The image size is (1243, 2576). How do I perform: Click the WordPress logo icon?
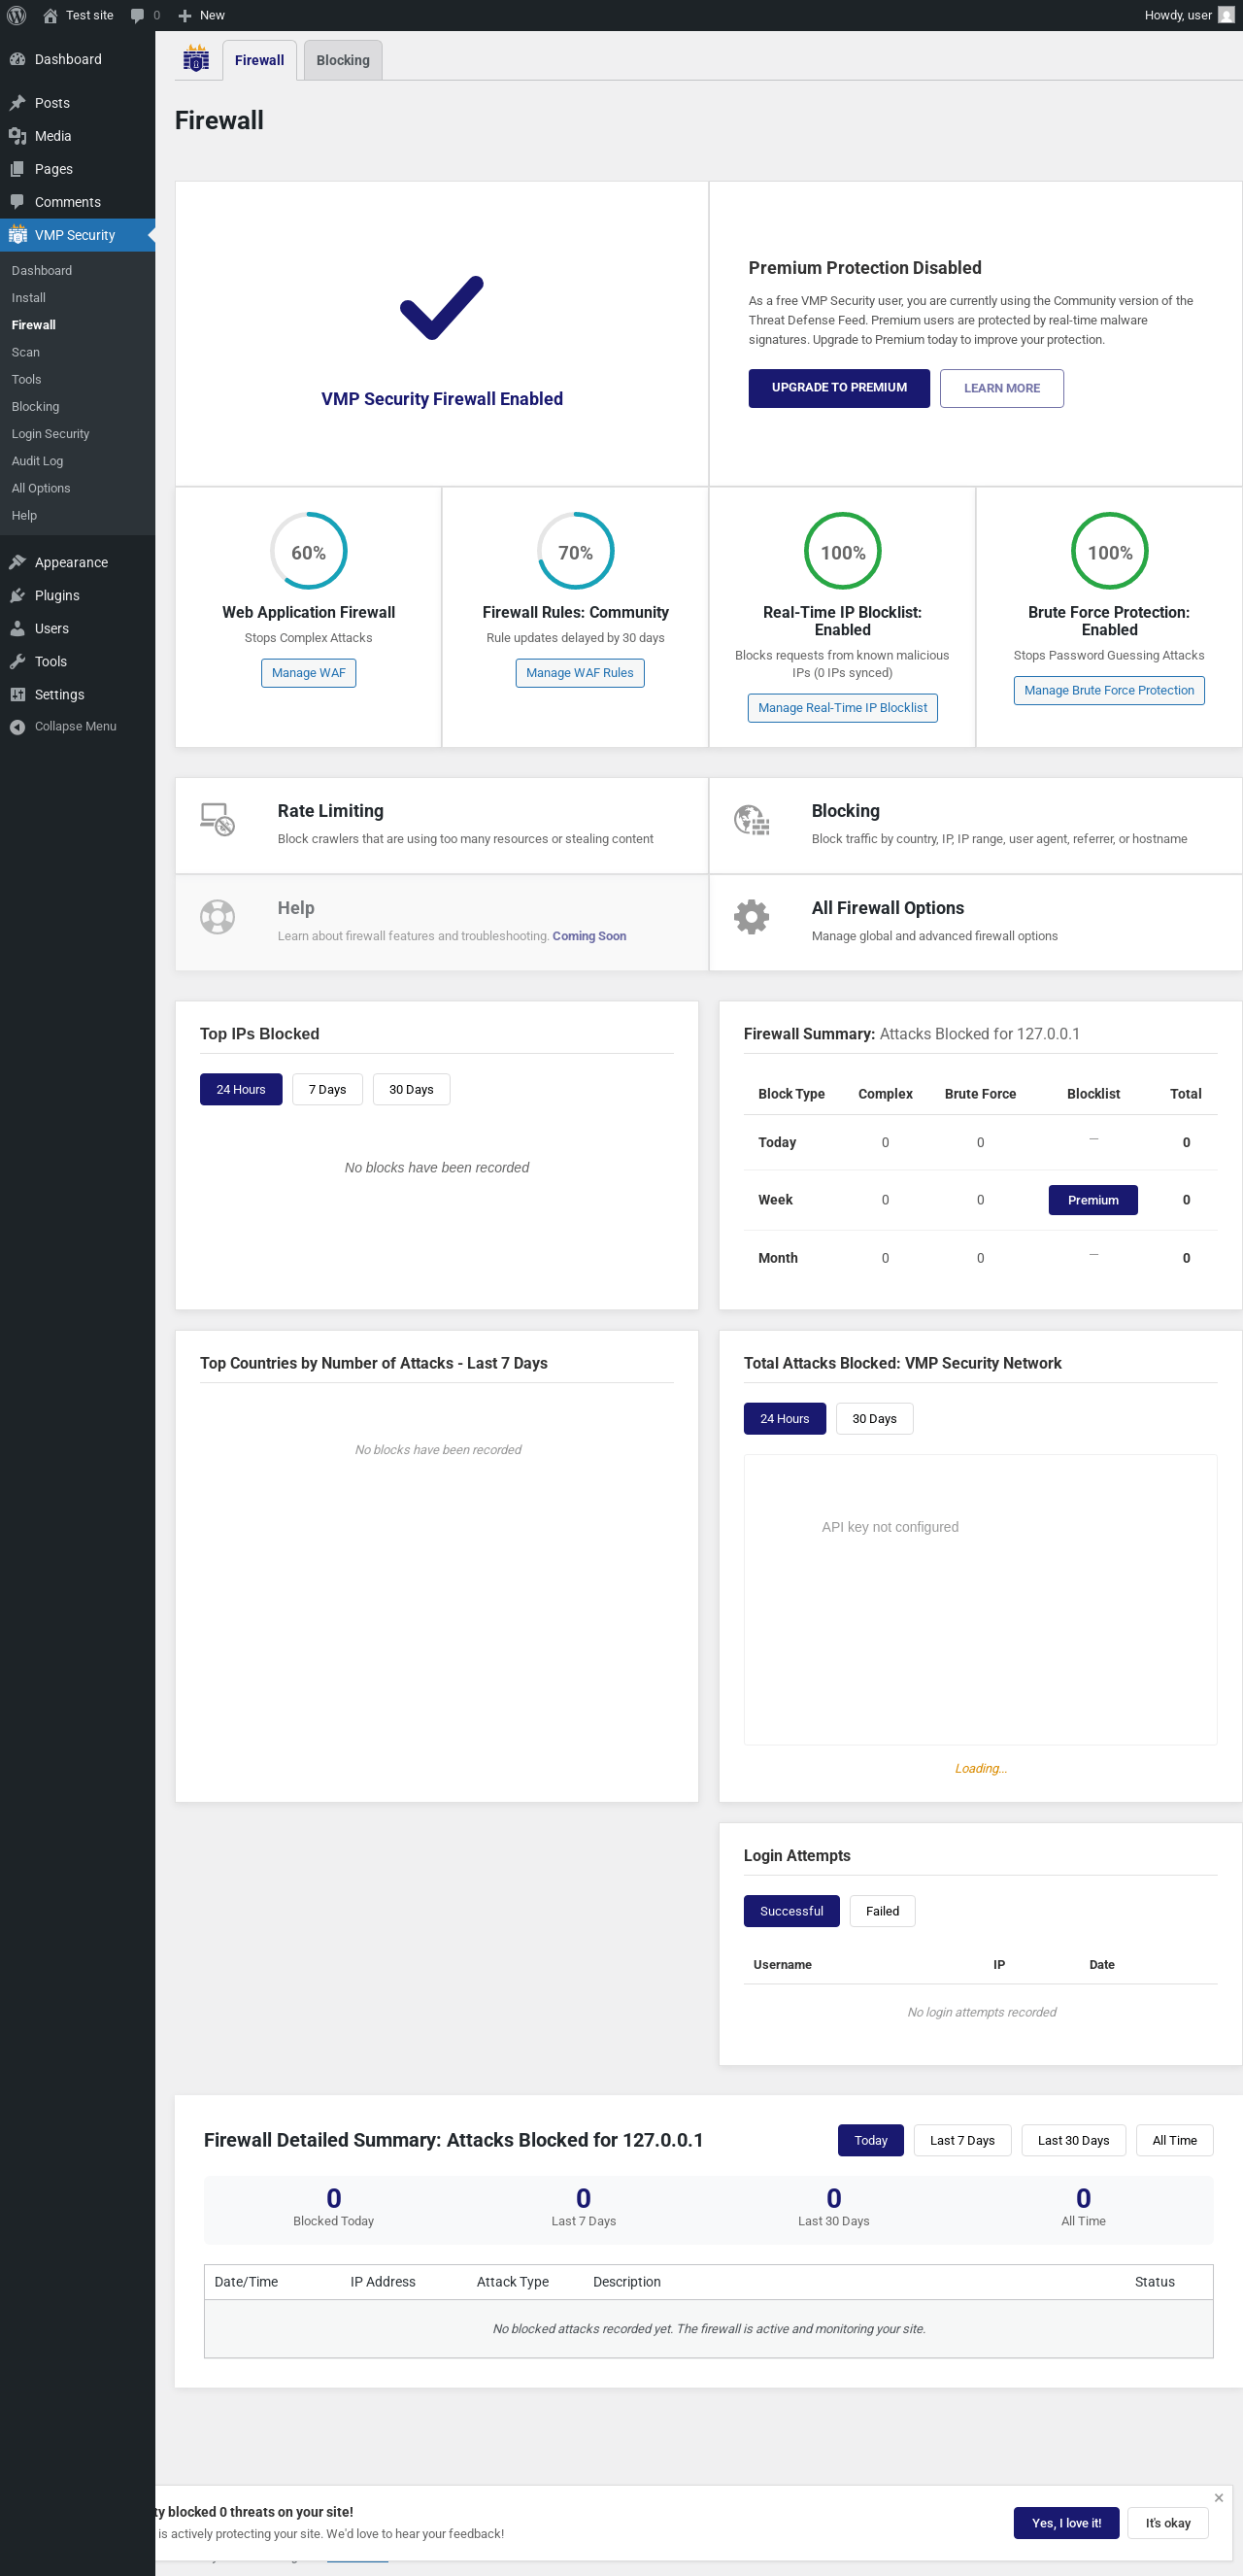coord(16,15)
